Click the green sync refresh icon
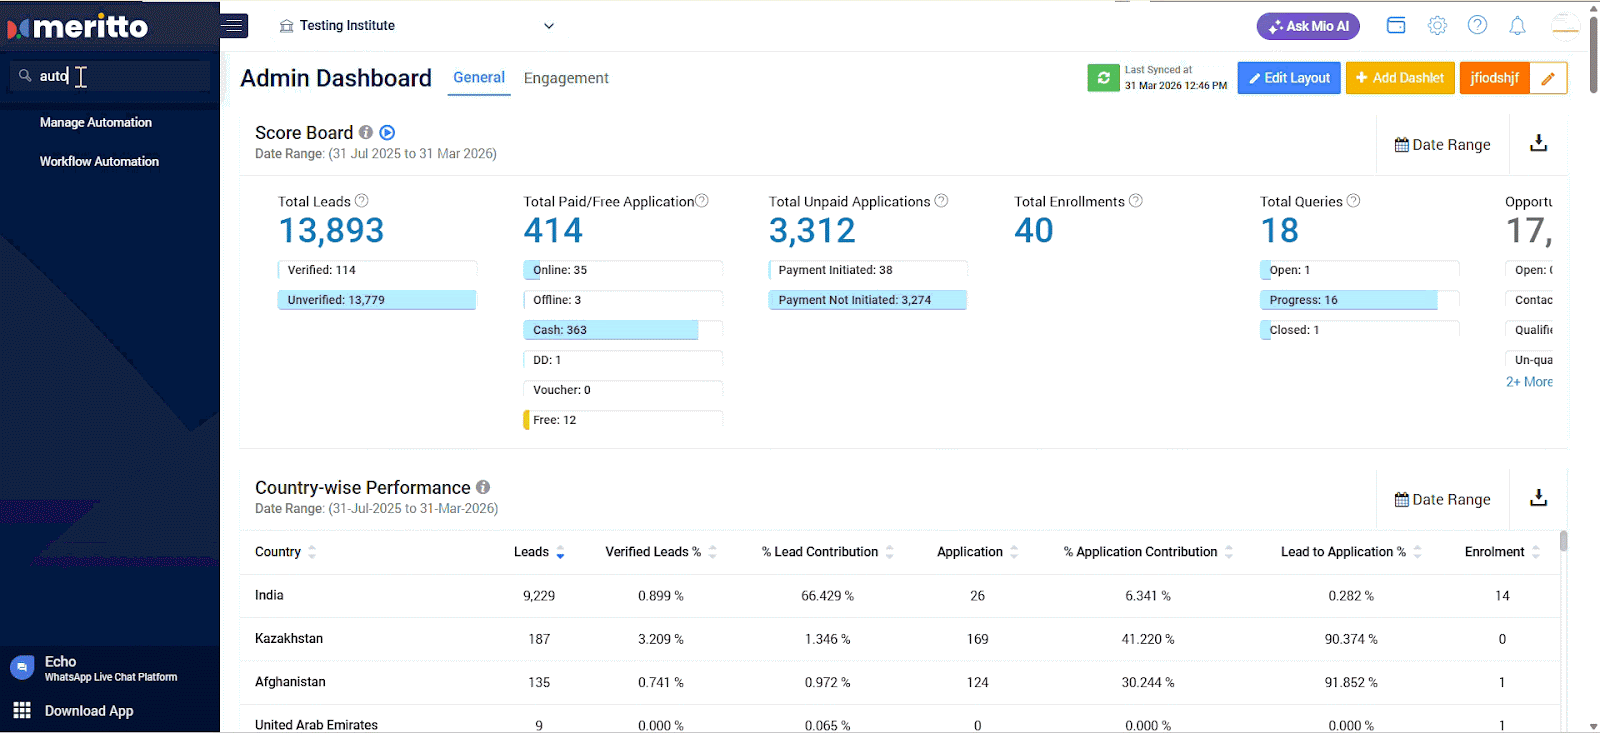The width and height of the screenshot is (1600, 733). (1103, 78)
